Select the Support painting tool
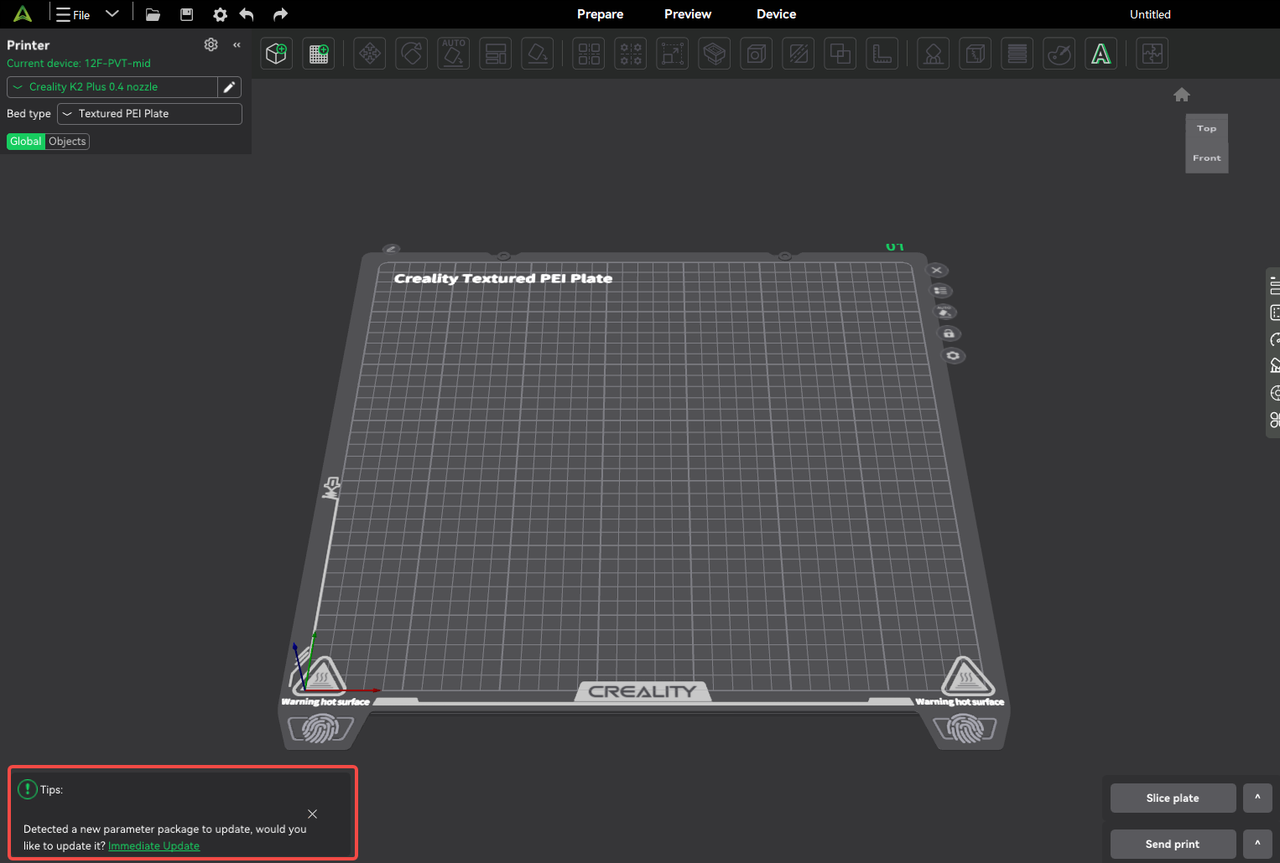Image resolution: width=1280 pixels, height=863 pixels. 933,54
